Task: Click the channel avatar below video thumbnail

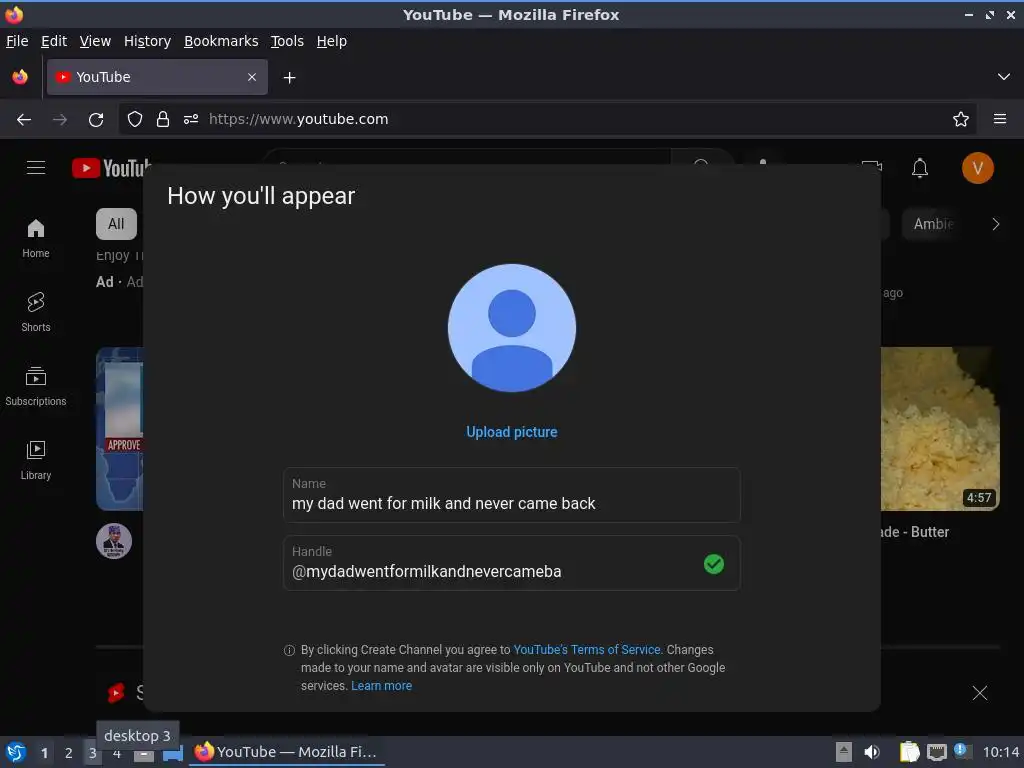Action: [114, 541]
